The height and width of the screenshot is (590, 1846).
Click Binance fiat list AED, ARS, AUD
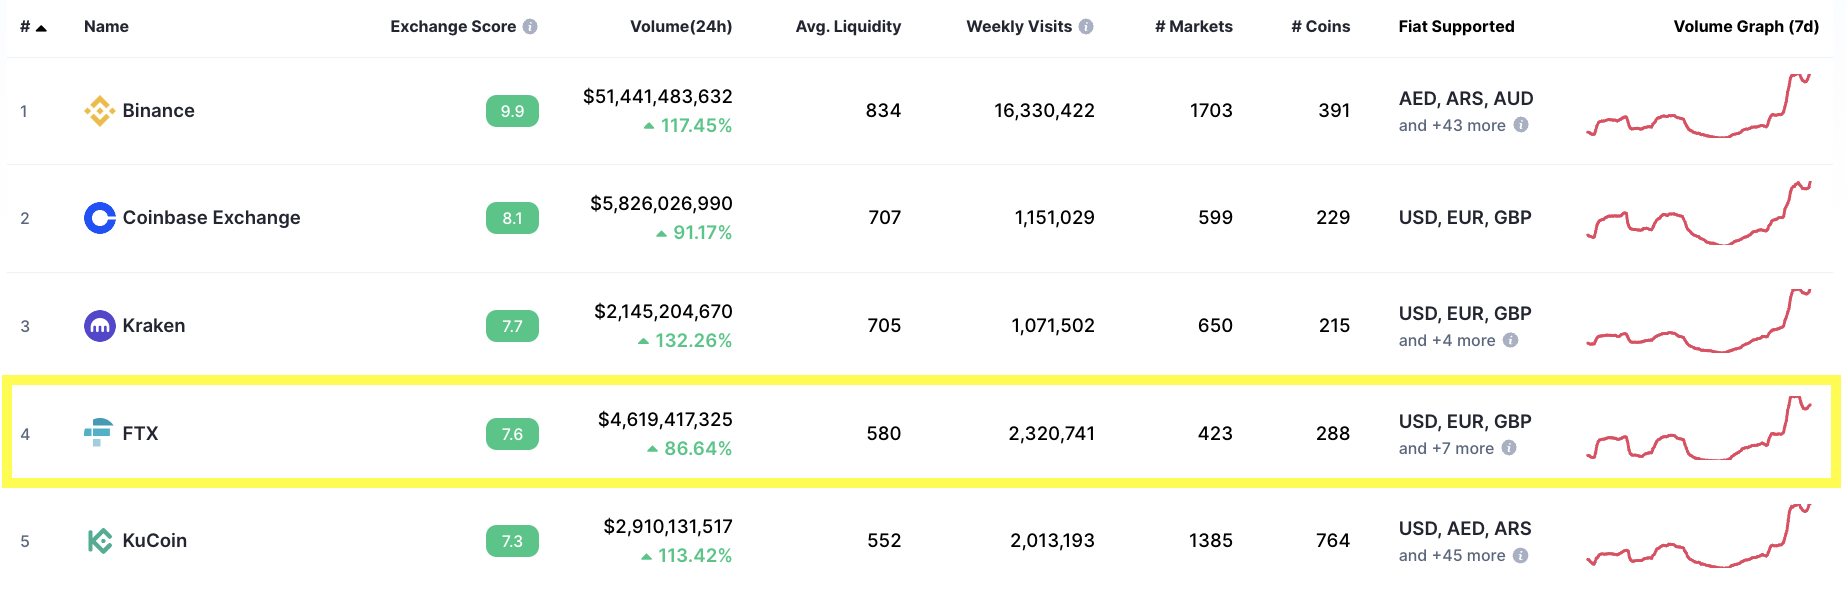[x=1466, y=99]
